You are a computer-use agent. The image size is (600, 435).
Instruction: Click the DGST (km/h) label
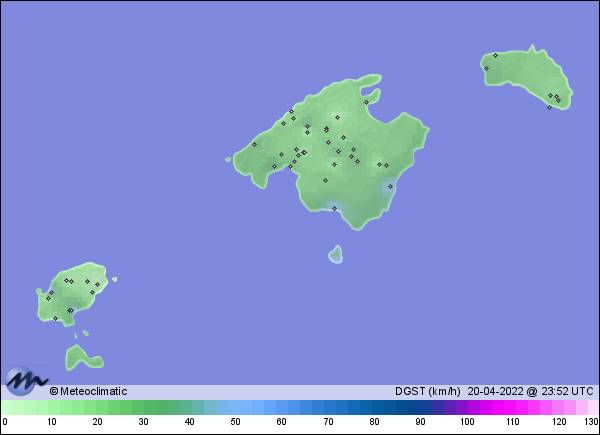pos(428,391)
